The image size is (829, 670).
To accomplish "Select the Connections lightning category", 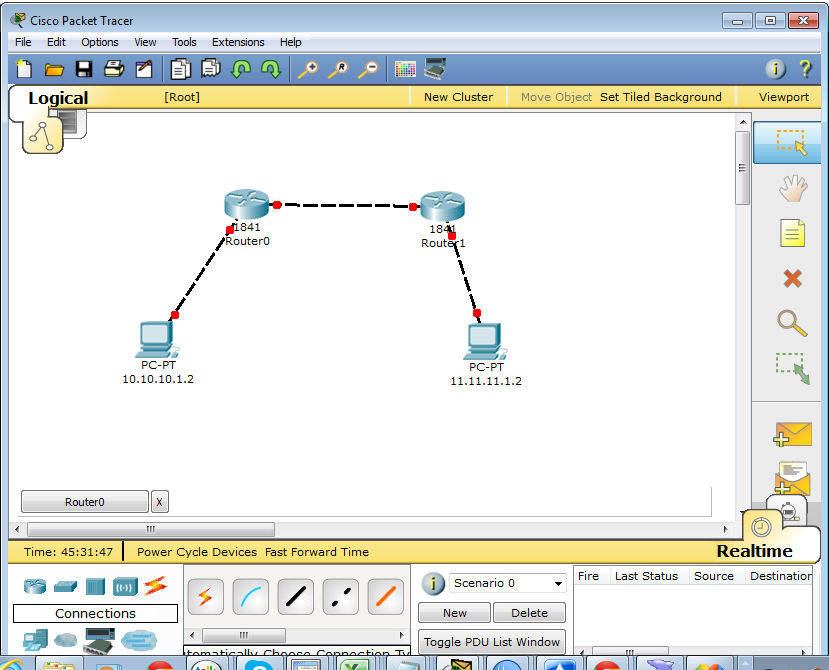I will (x=155, y=585).
